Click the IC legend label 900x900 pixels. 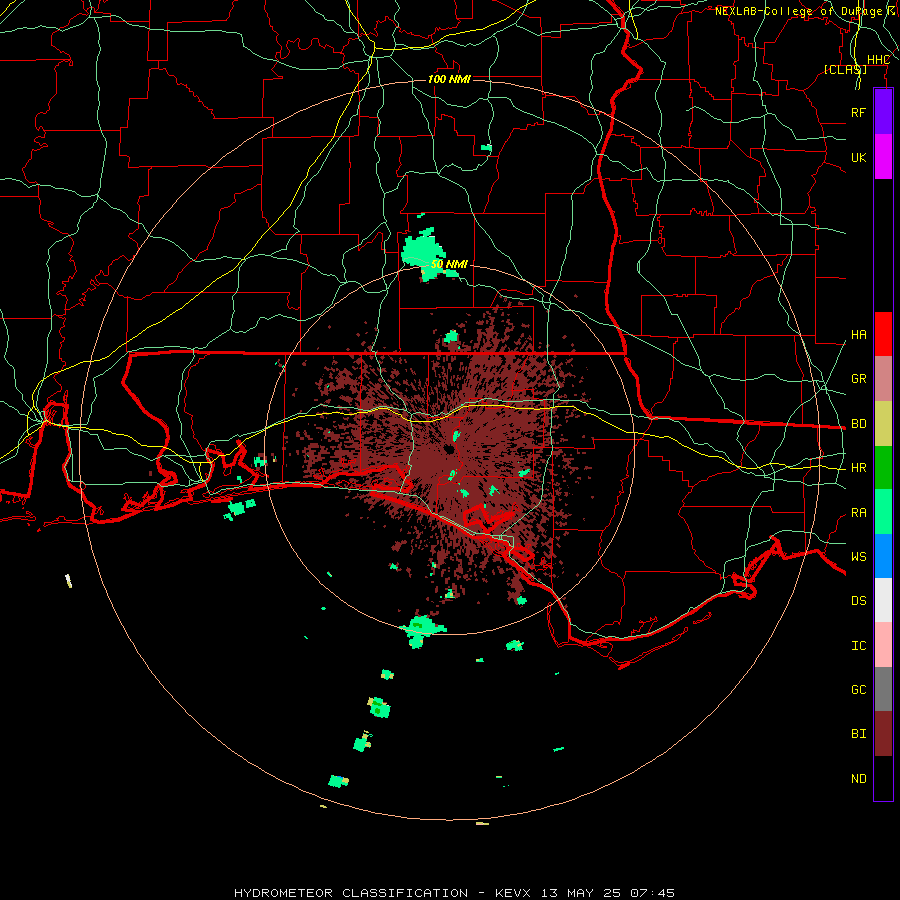tap(859, 646)
